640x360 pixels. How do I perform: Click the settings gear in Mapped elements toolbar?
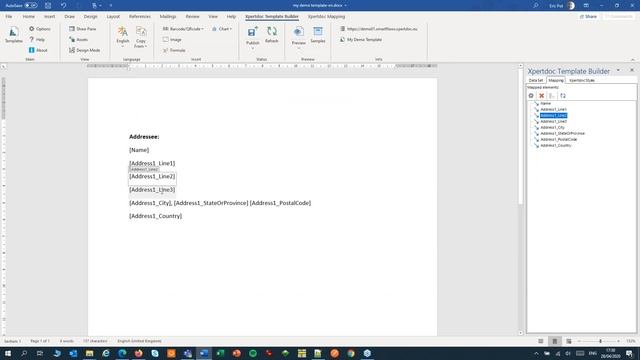531,96
